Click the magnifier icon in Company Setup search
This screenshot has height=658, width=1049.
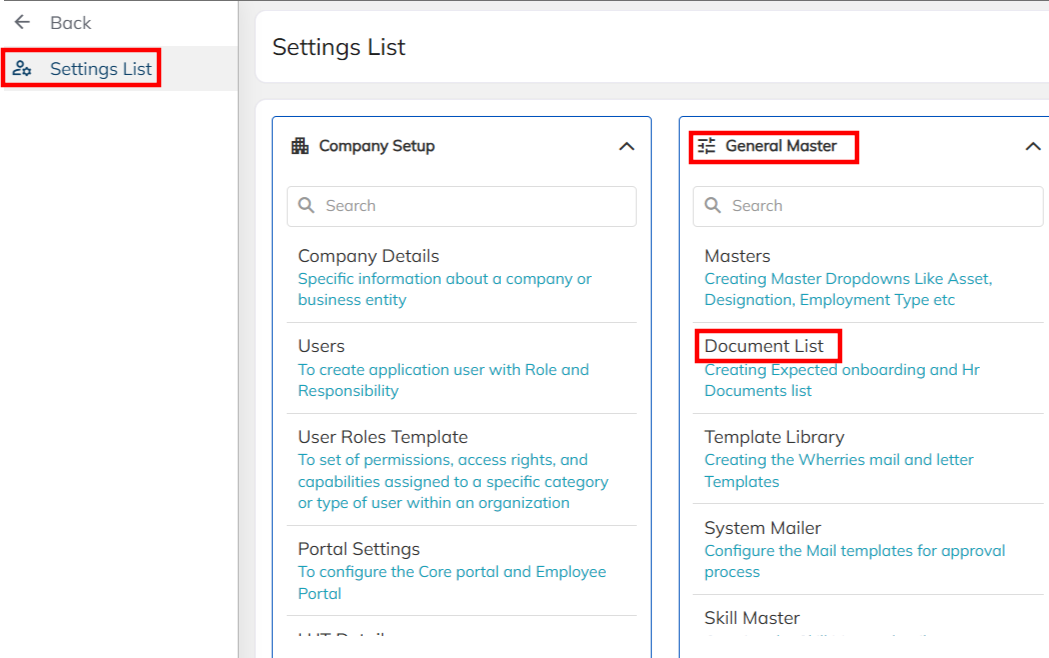[x=307, y=206]
